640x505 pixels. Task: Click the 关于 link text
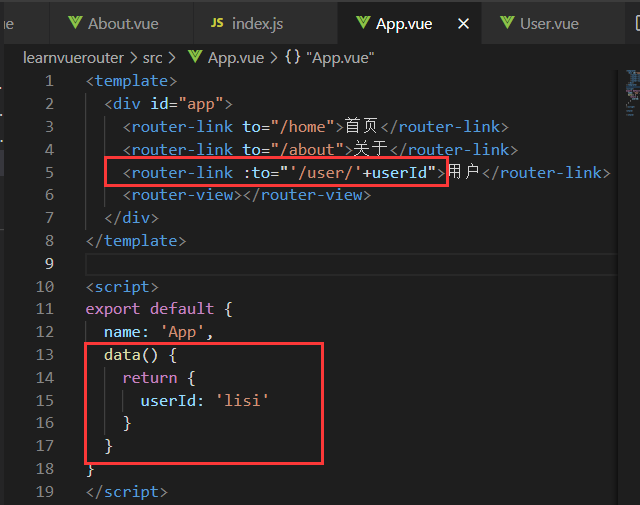[370, 149]
